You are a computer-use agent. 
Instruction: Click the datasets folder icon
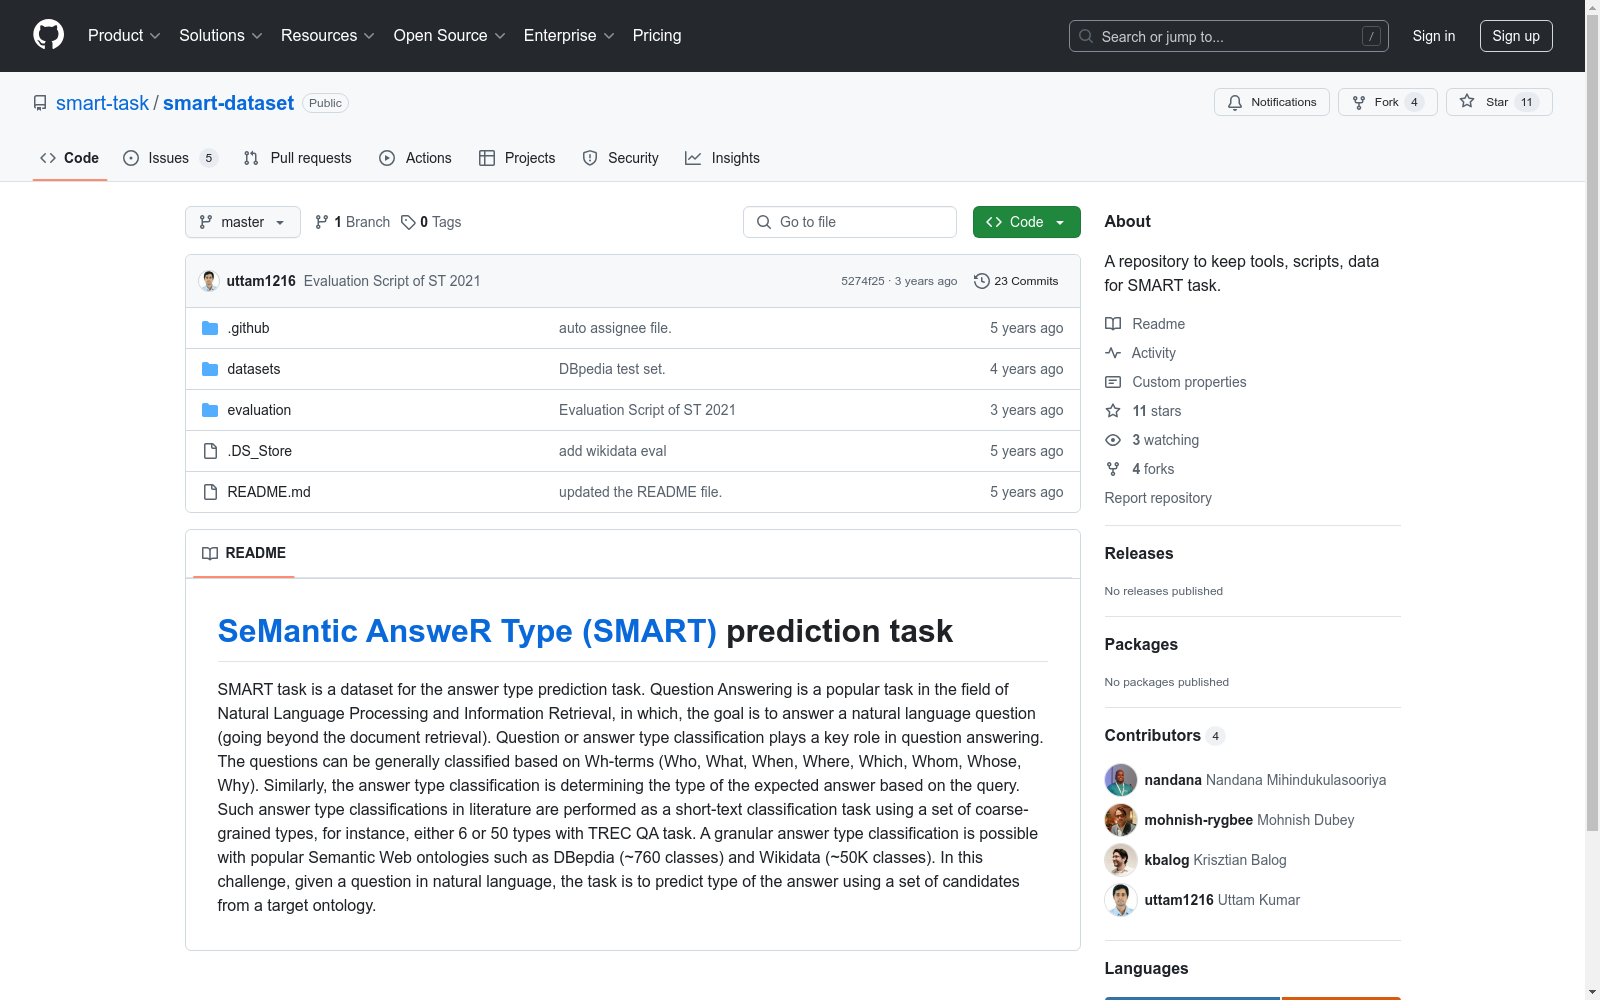pyautogui.click(x=210, y=369)
